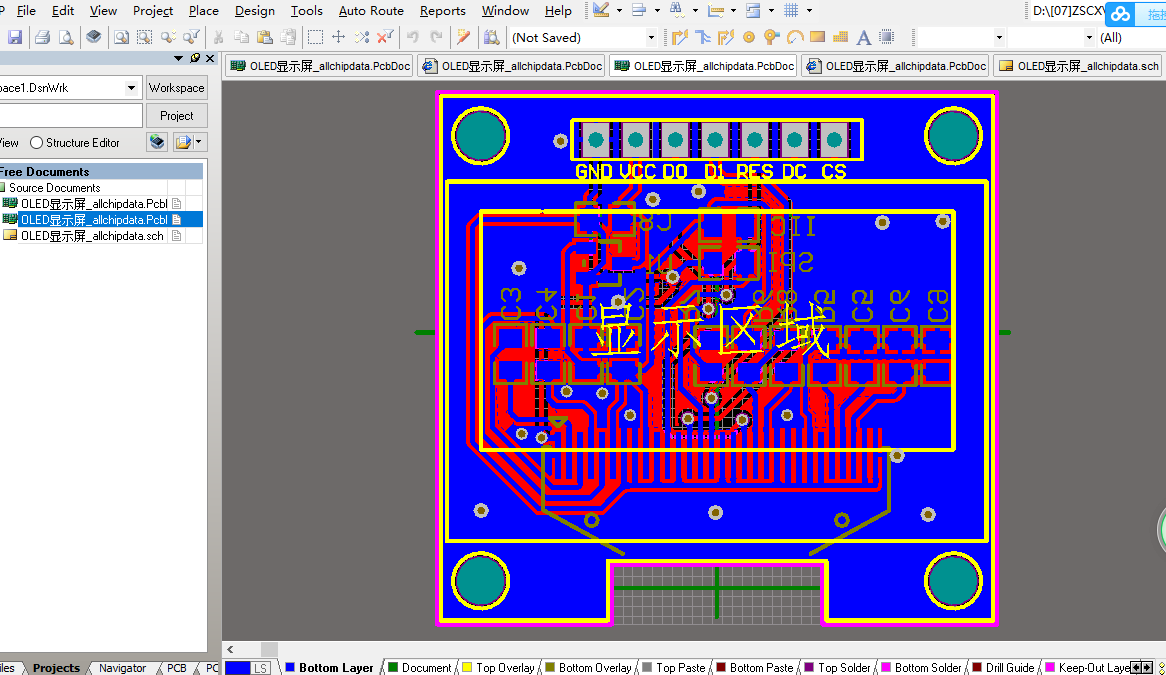Select the Place Polygon Plane tool

(x=841, y=37)
